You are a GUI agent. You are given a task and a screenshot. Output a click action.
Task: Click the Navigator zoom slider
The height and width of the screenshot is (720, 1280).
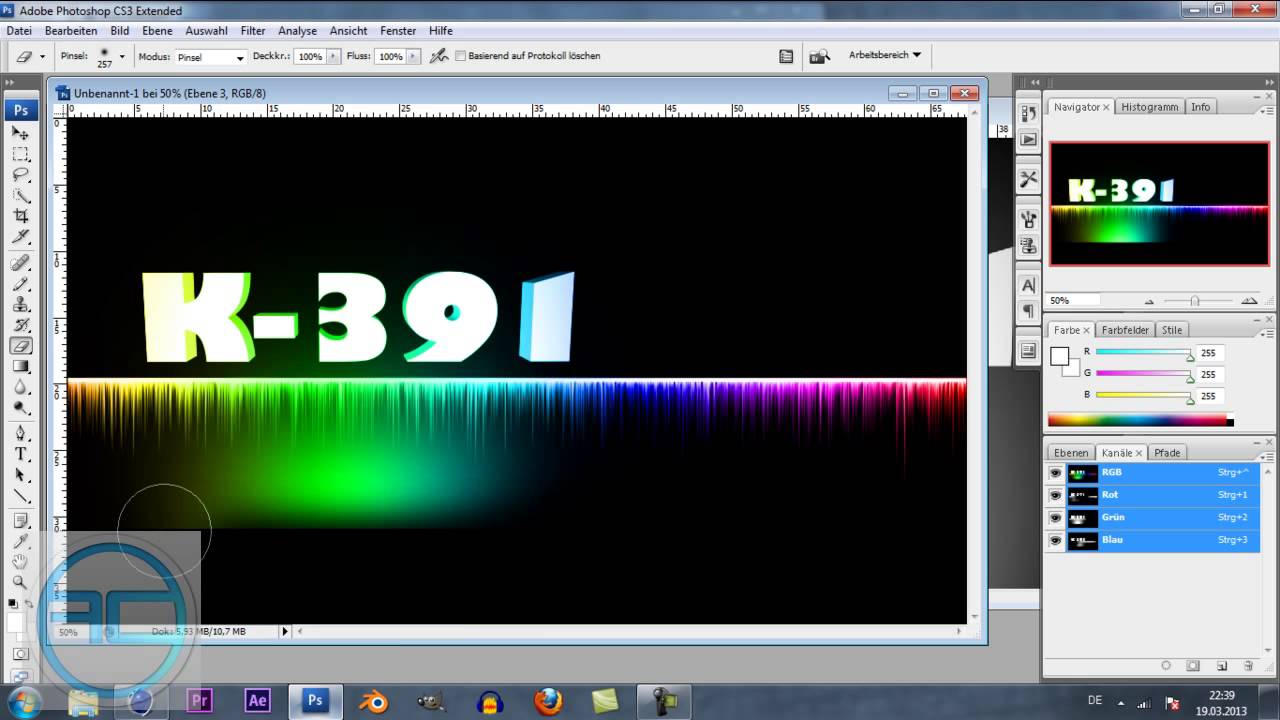1196,301
